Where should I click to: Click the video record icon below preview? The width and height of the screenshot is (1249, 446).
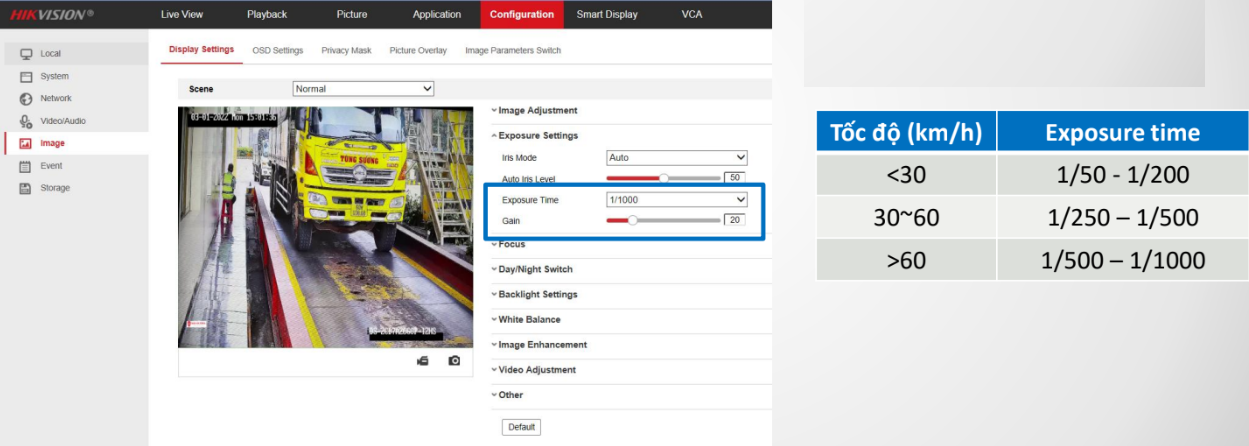click(423, 360)
